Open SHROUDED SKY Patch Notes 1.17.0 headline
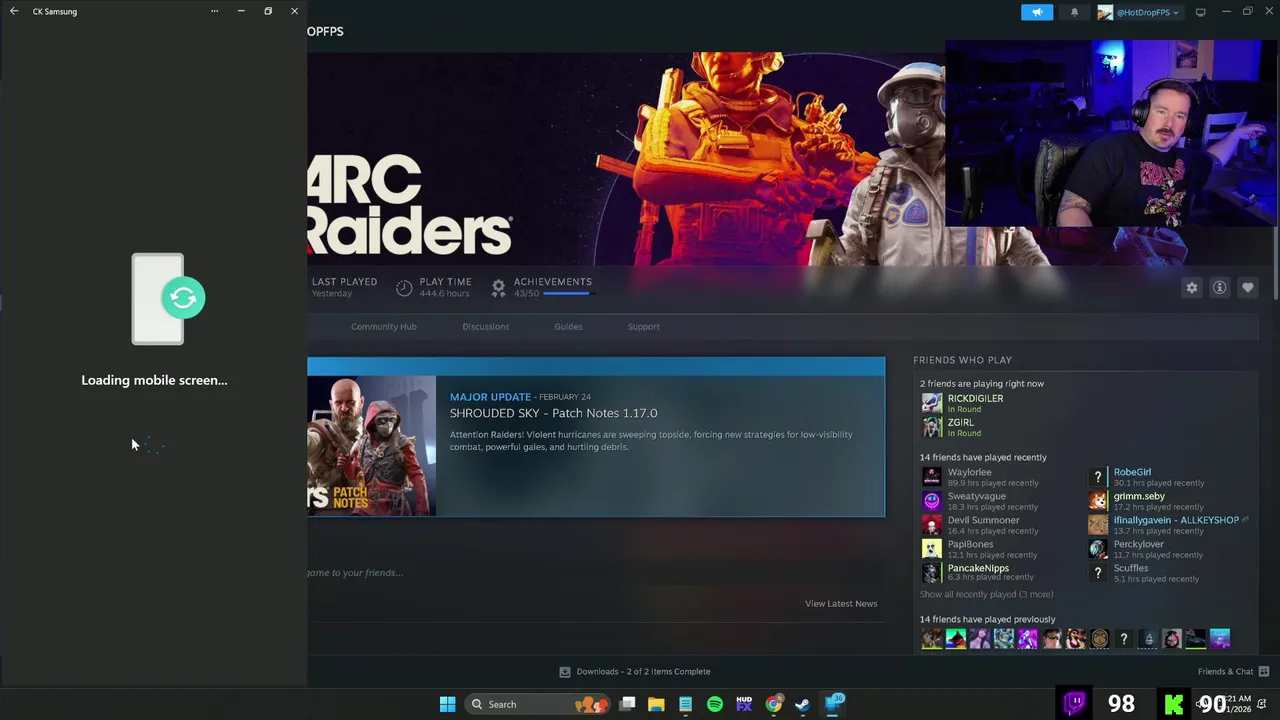 tap(553, 413)
